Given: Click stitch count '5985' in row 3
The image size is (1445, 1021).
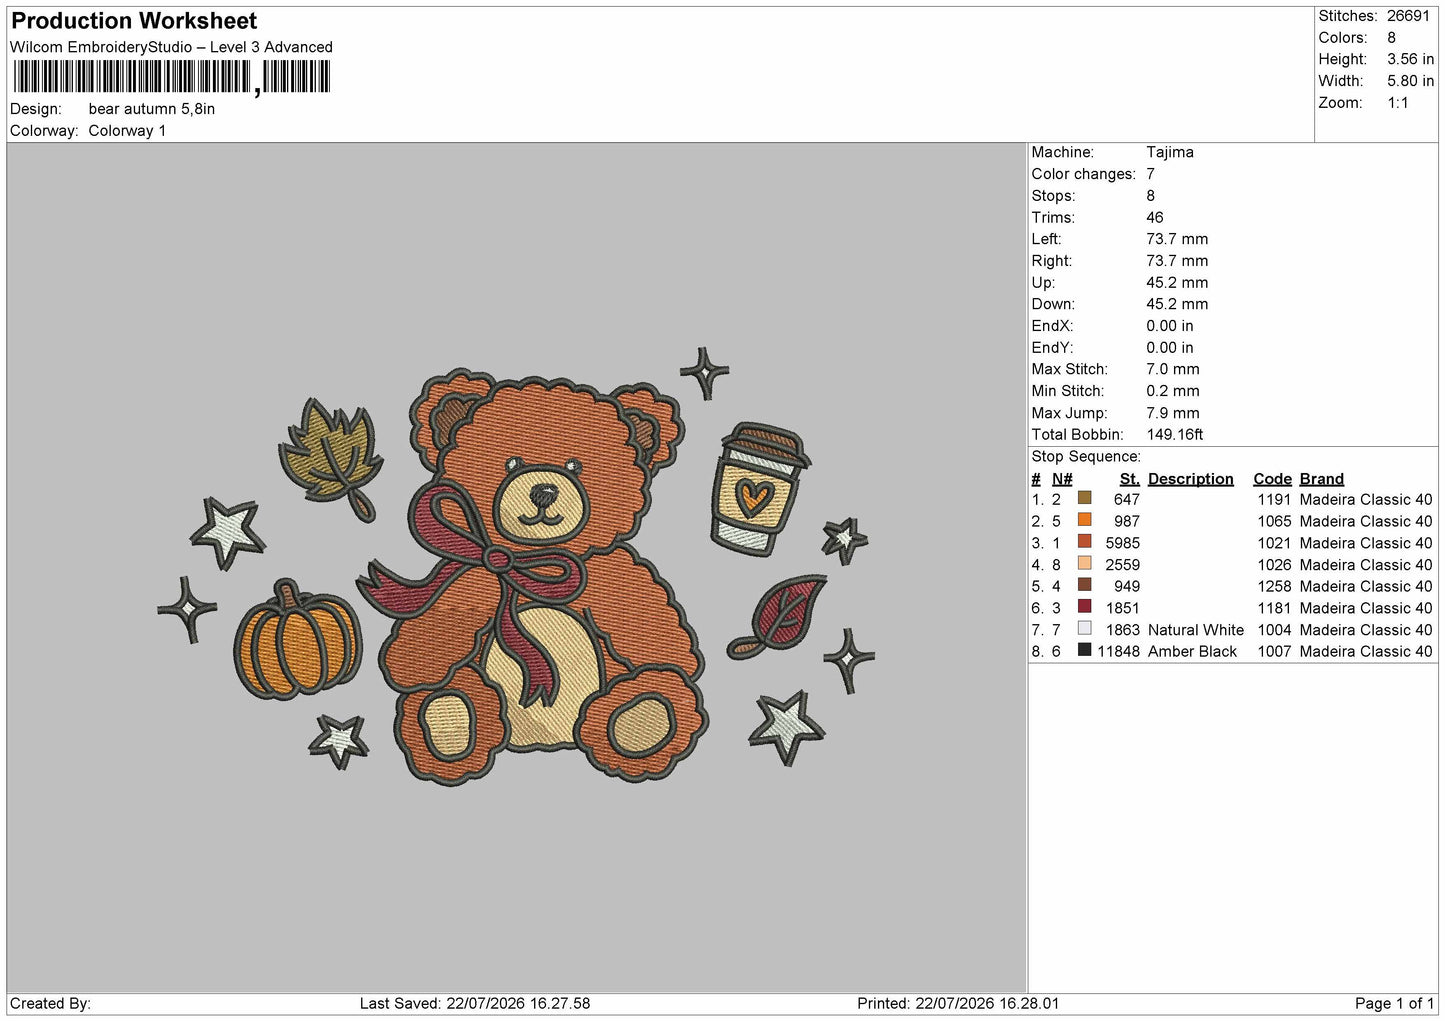Looking at the screenshot, I should click(x=1123, y=543).
